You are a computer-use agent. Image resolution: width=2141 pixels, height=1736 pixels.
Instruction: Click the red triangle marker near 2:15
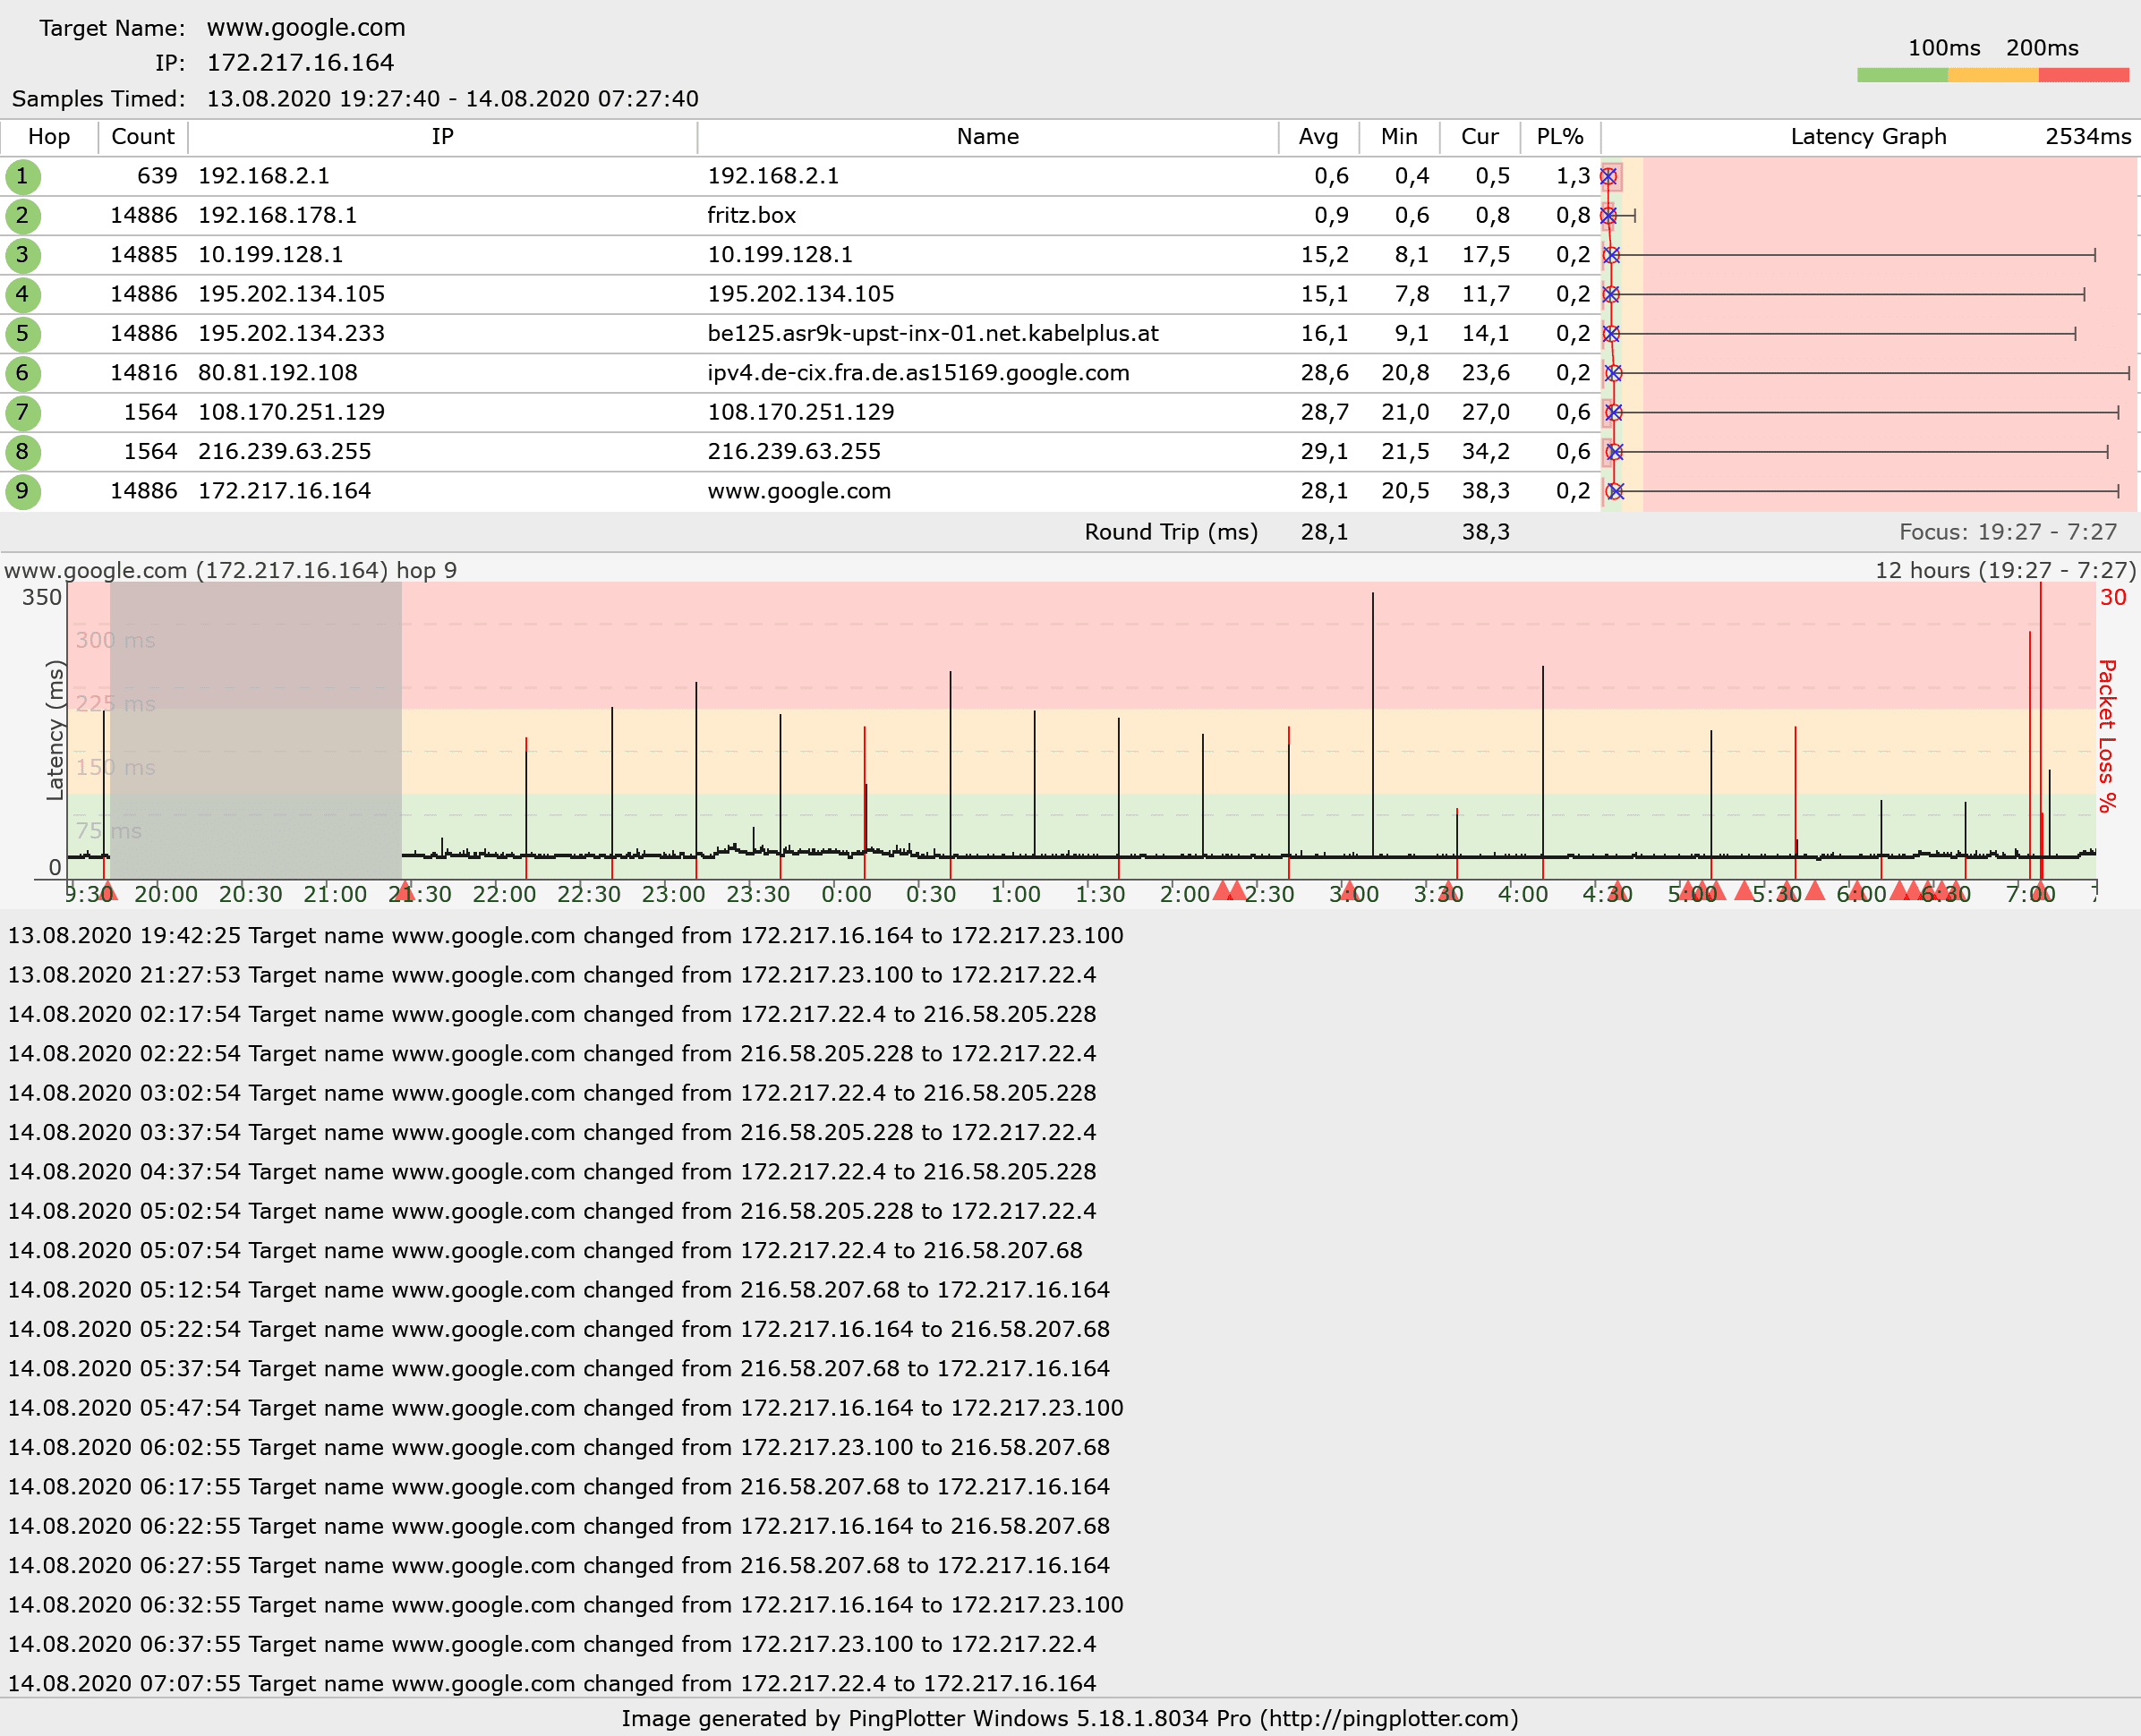click(1222, 891)
